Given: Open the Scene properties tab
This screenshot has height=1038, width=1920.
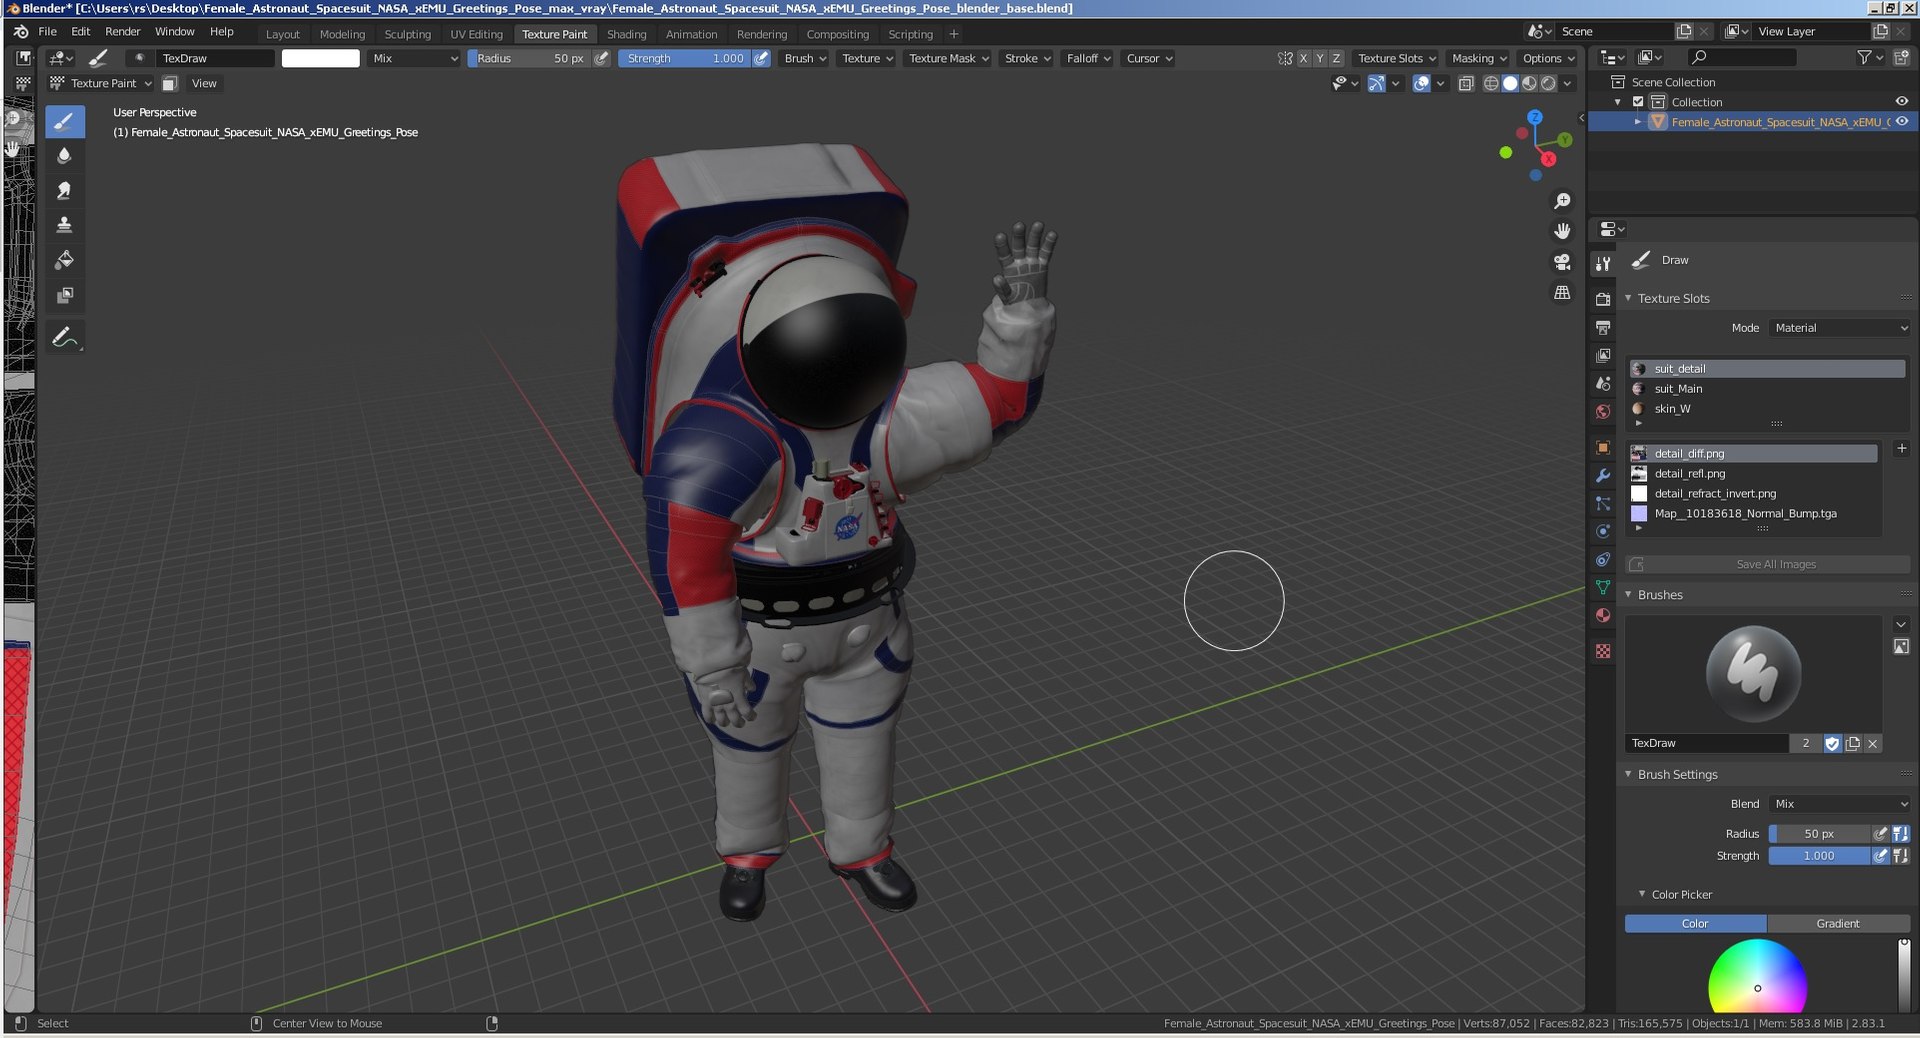Looking at the screenshot, I should coord(1603,383).
